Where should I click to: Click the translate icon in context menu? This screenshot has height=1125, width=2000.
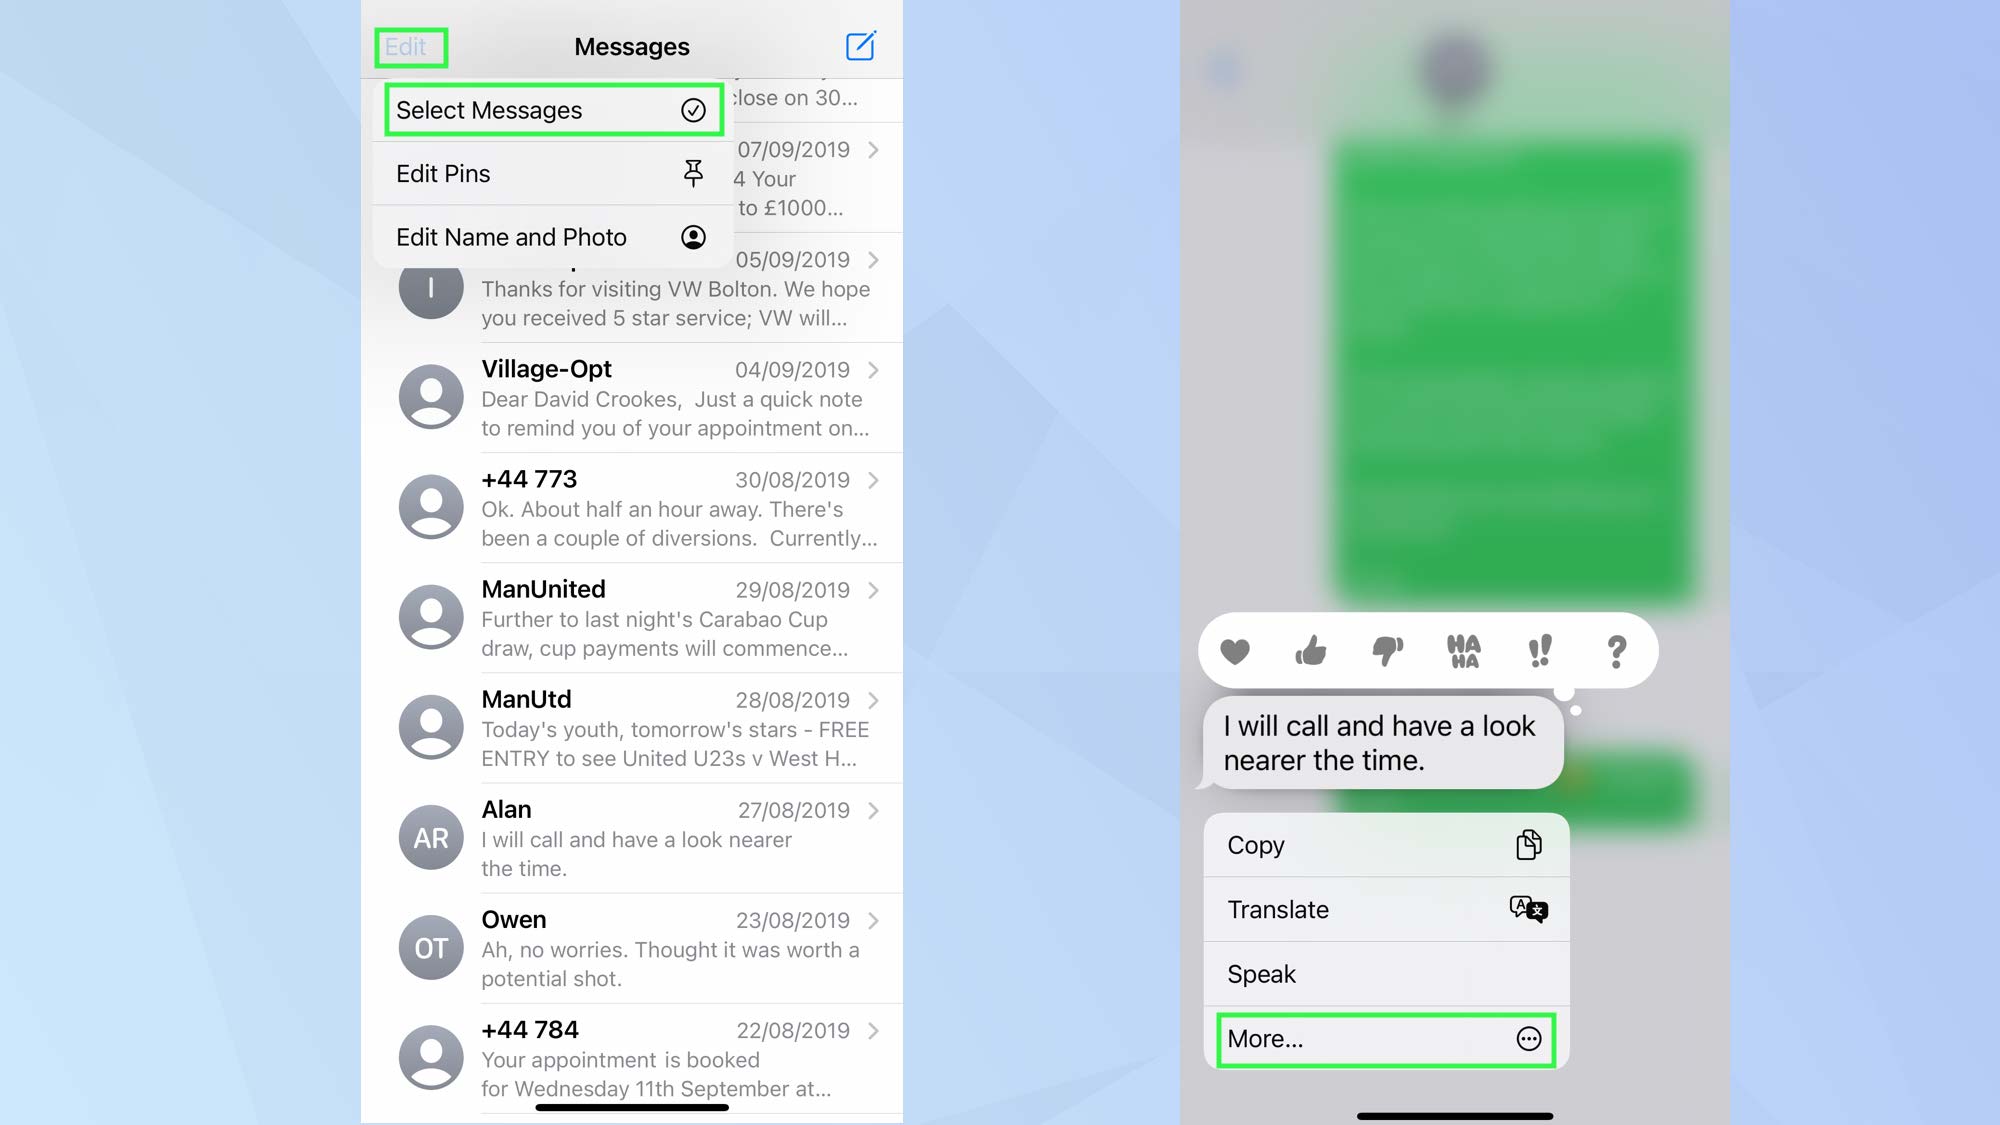point(1527,908)
